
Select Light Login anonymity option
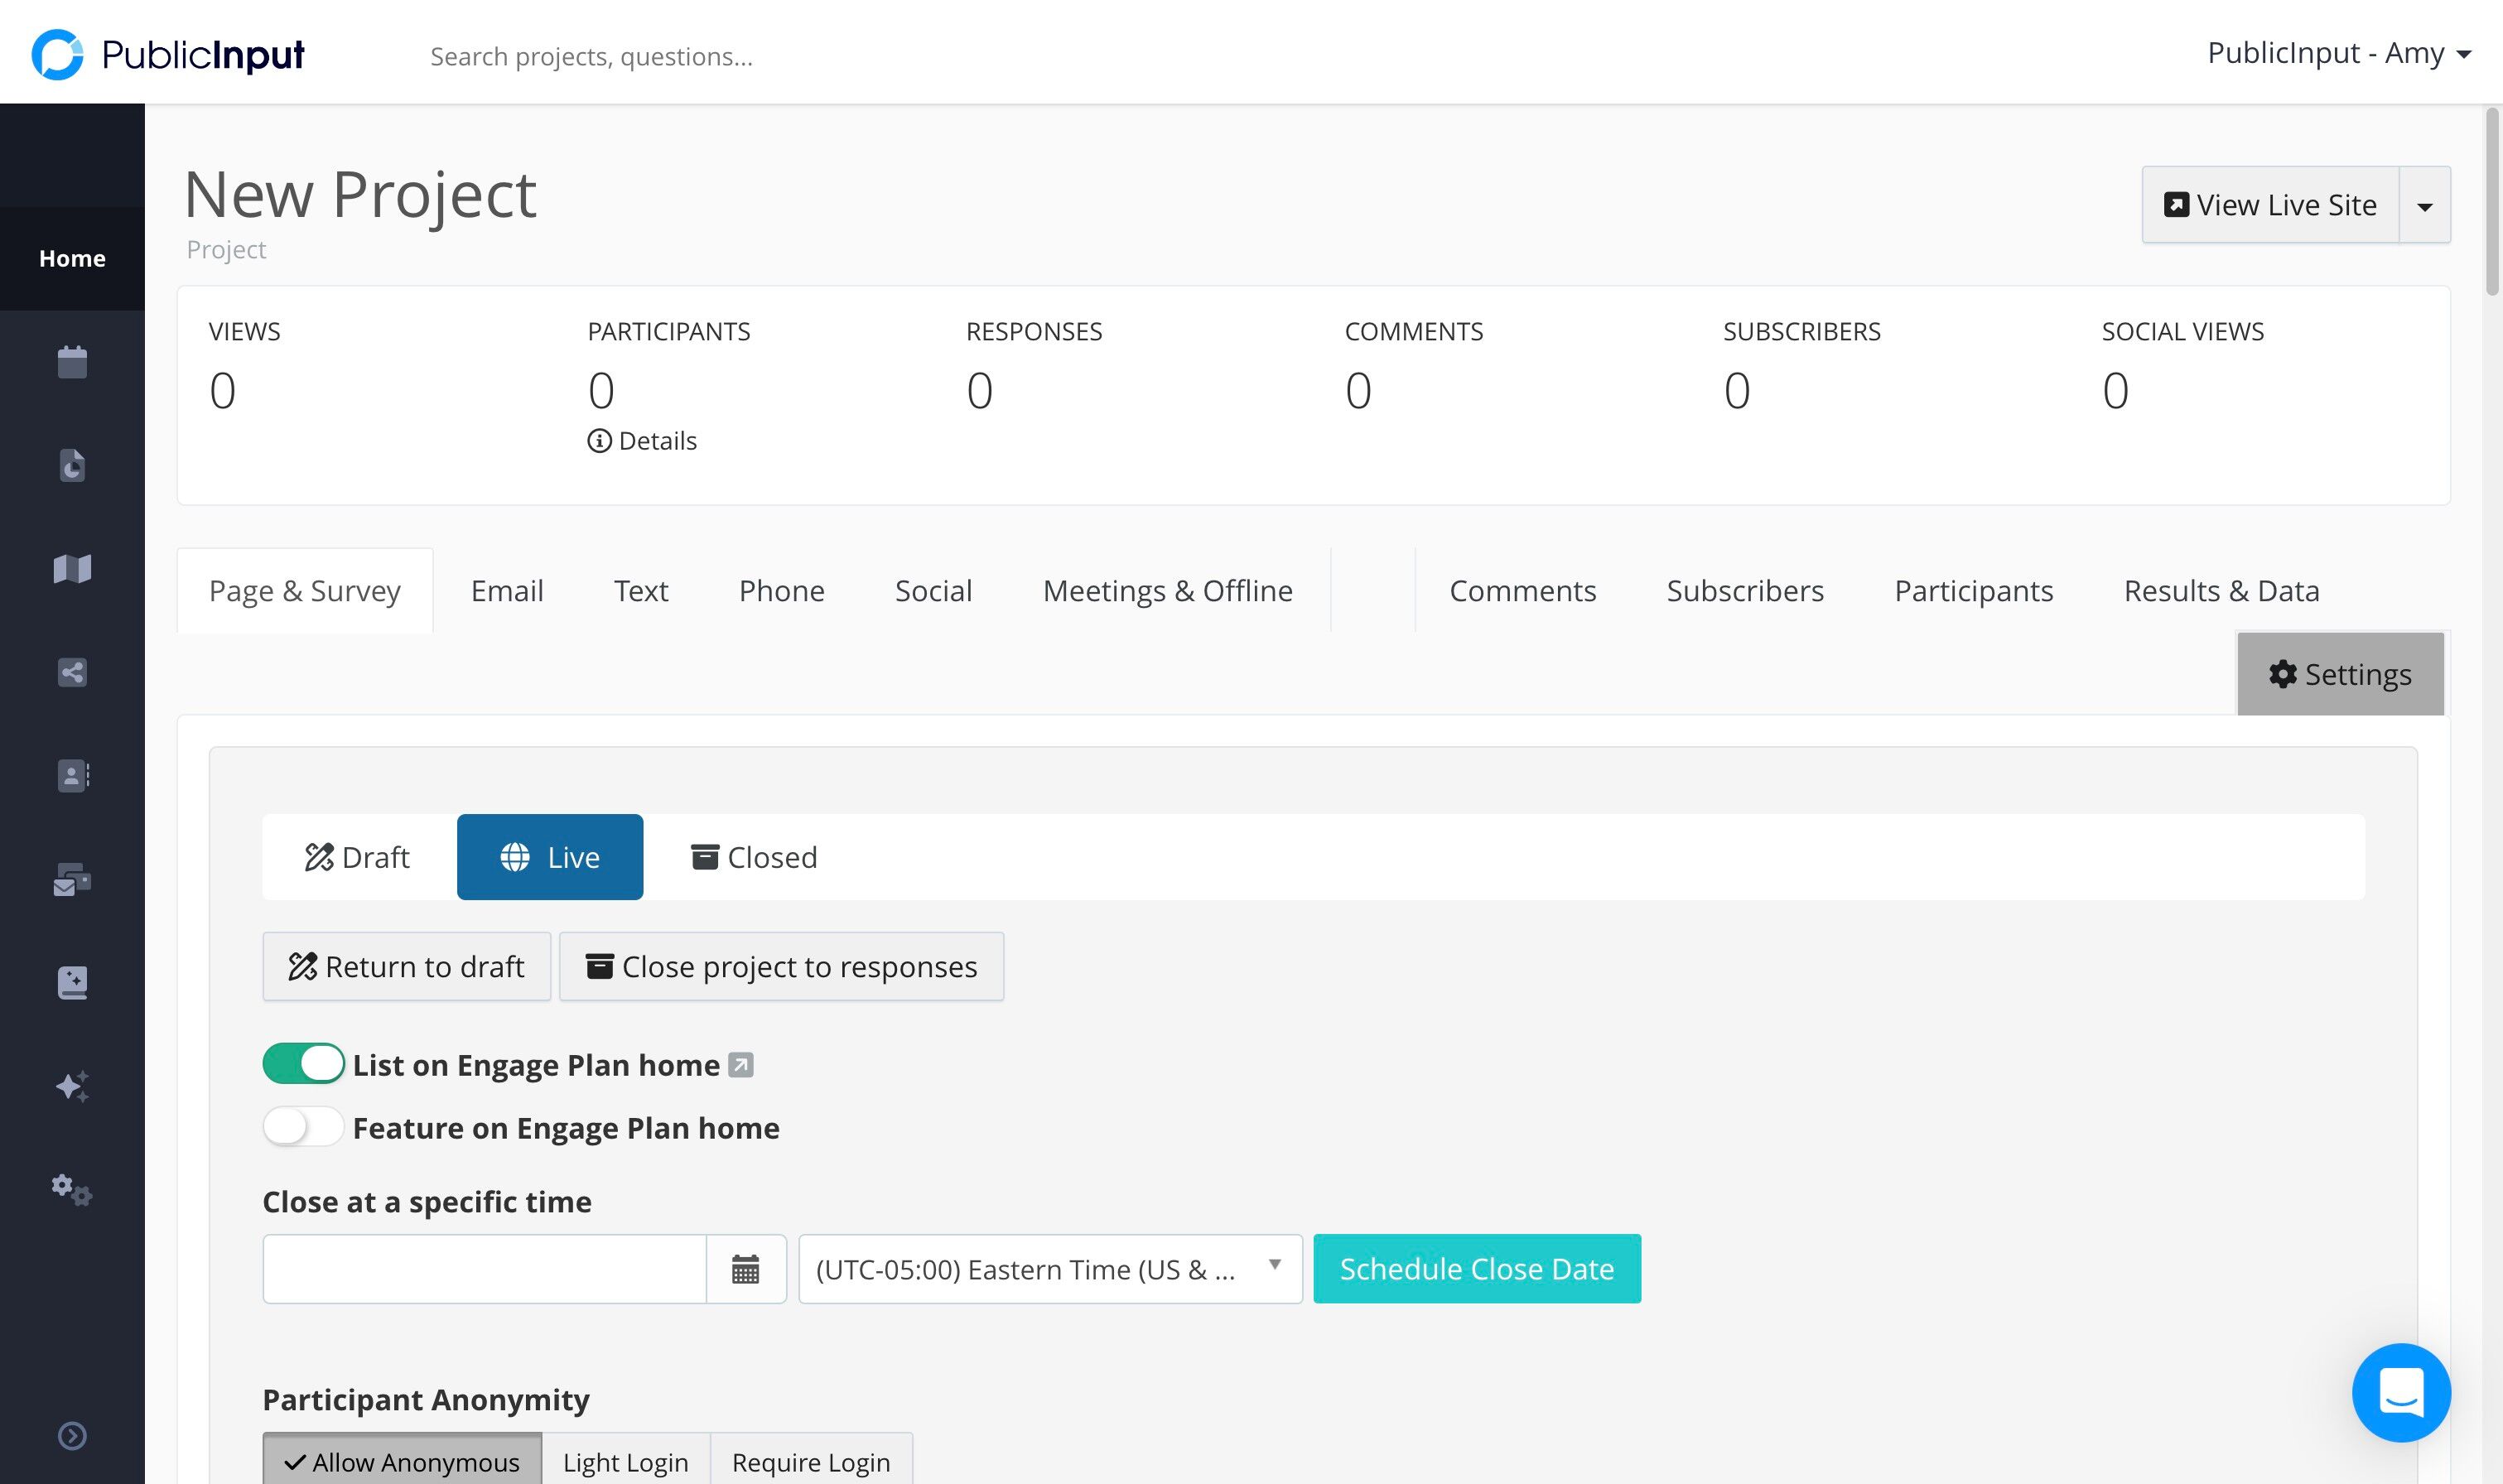626,1462
